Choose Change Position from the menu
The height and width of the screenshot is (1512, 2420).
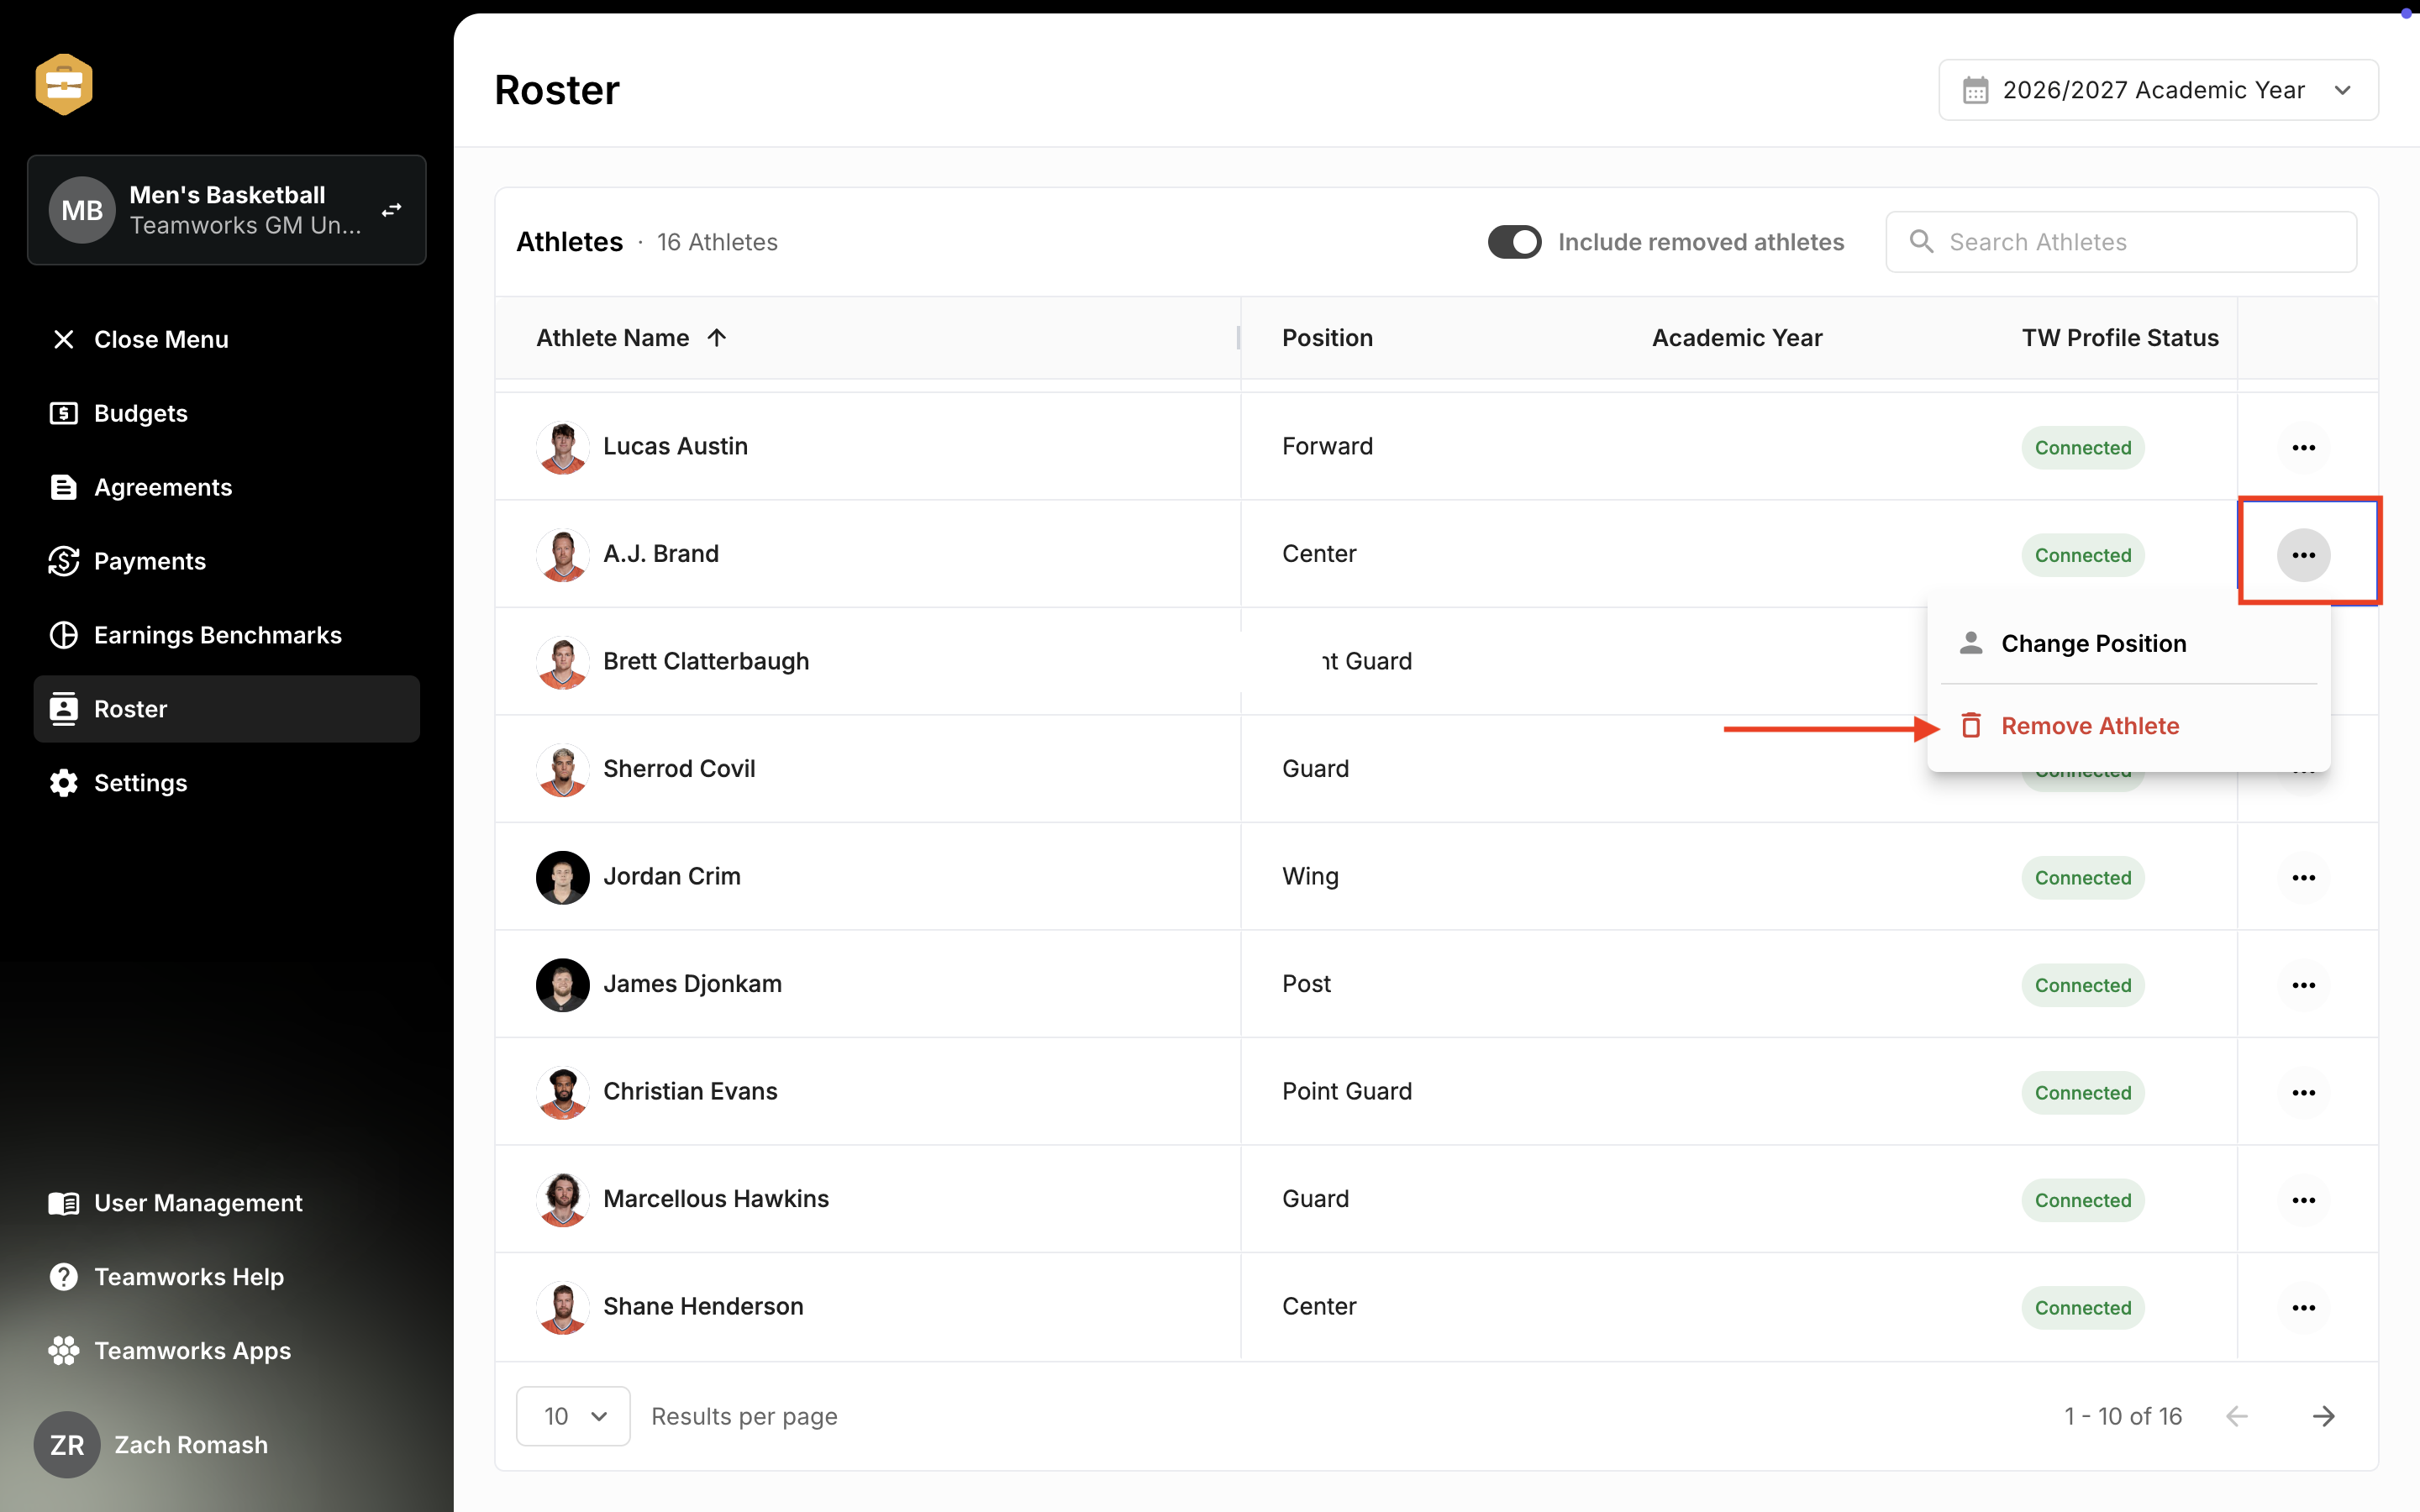pos(2129,644)
